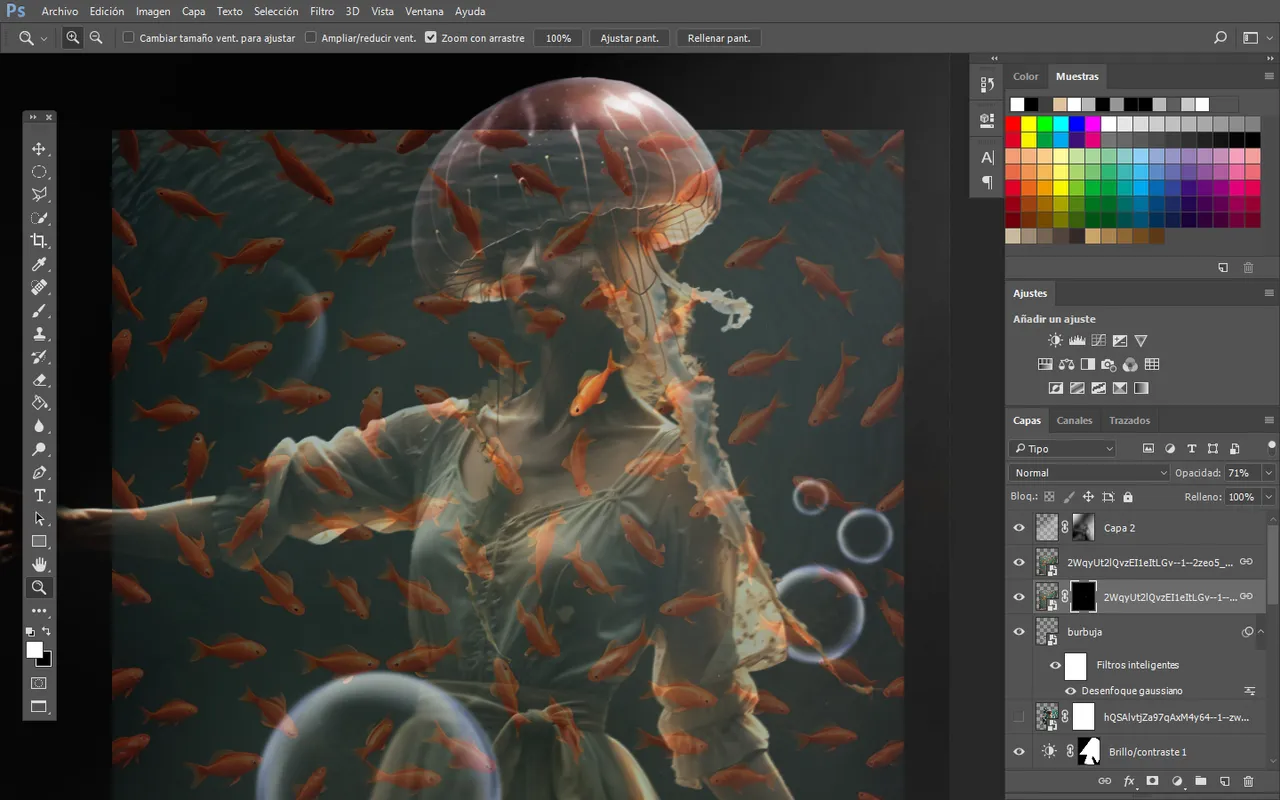Screen dimensions: 1280x800
Task: Select the Elliptical Marquee tool
Action: (39, 172)
